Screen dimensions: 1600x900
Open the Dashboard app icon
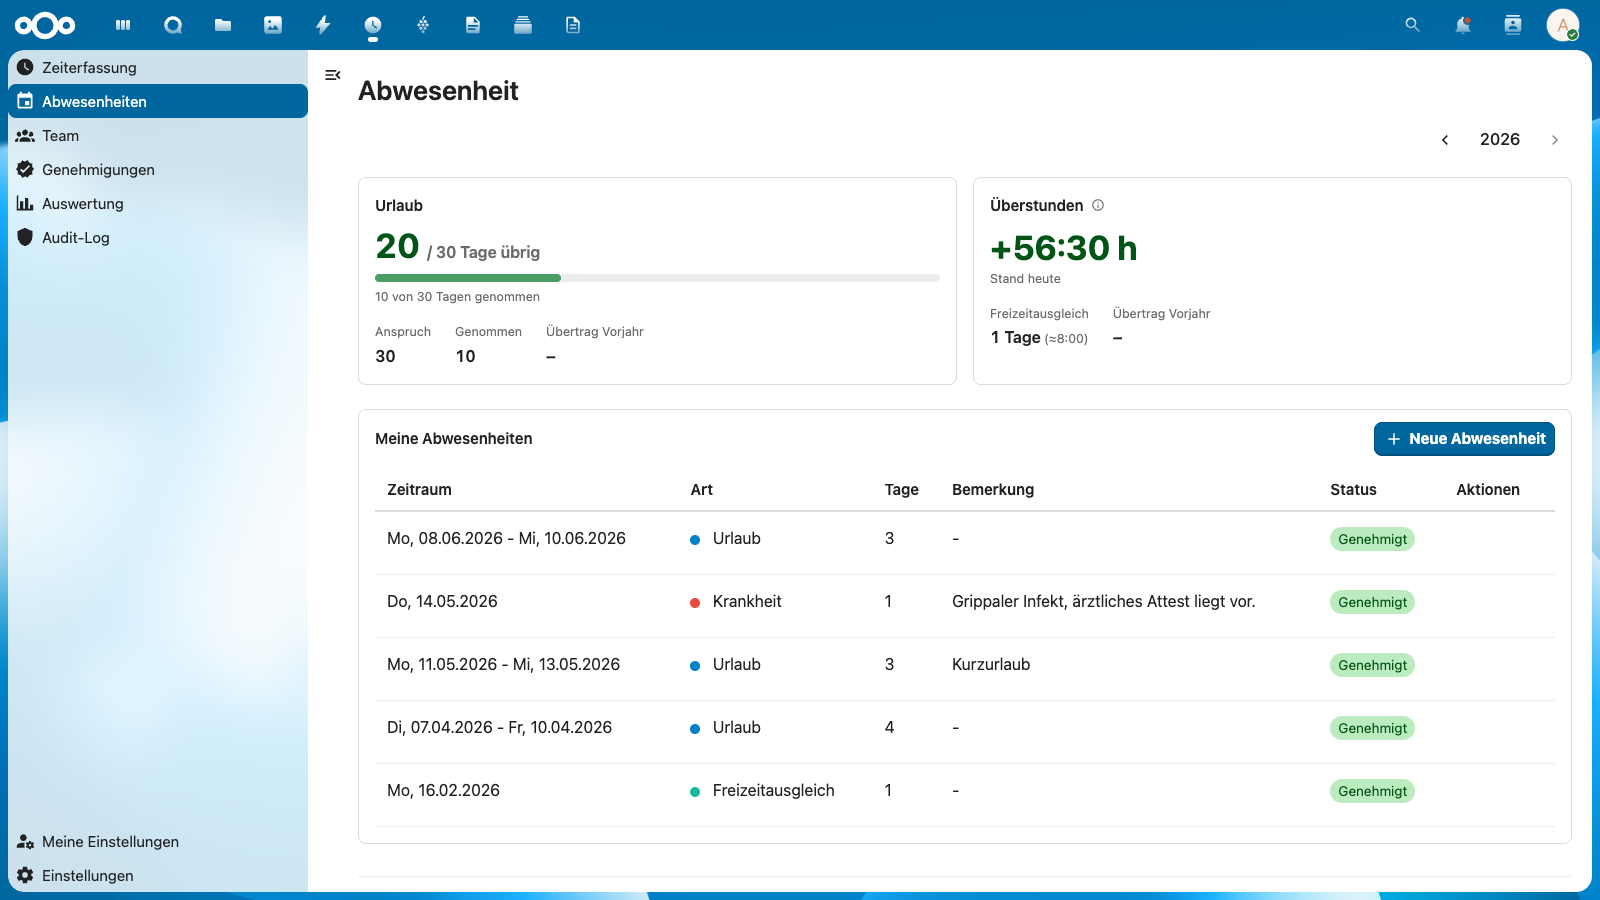pyautogui.click(x=123, y=25)
